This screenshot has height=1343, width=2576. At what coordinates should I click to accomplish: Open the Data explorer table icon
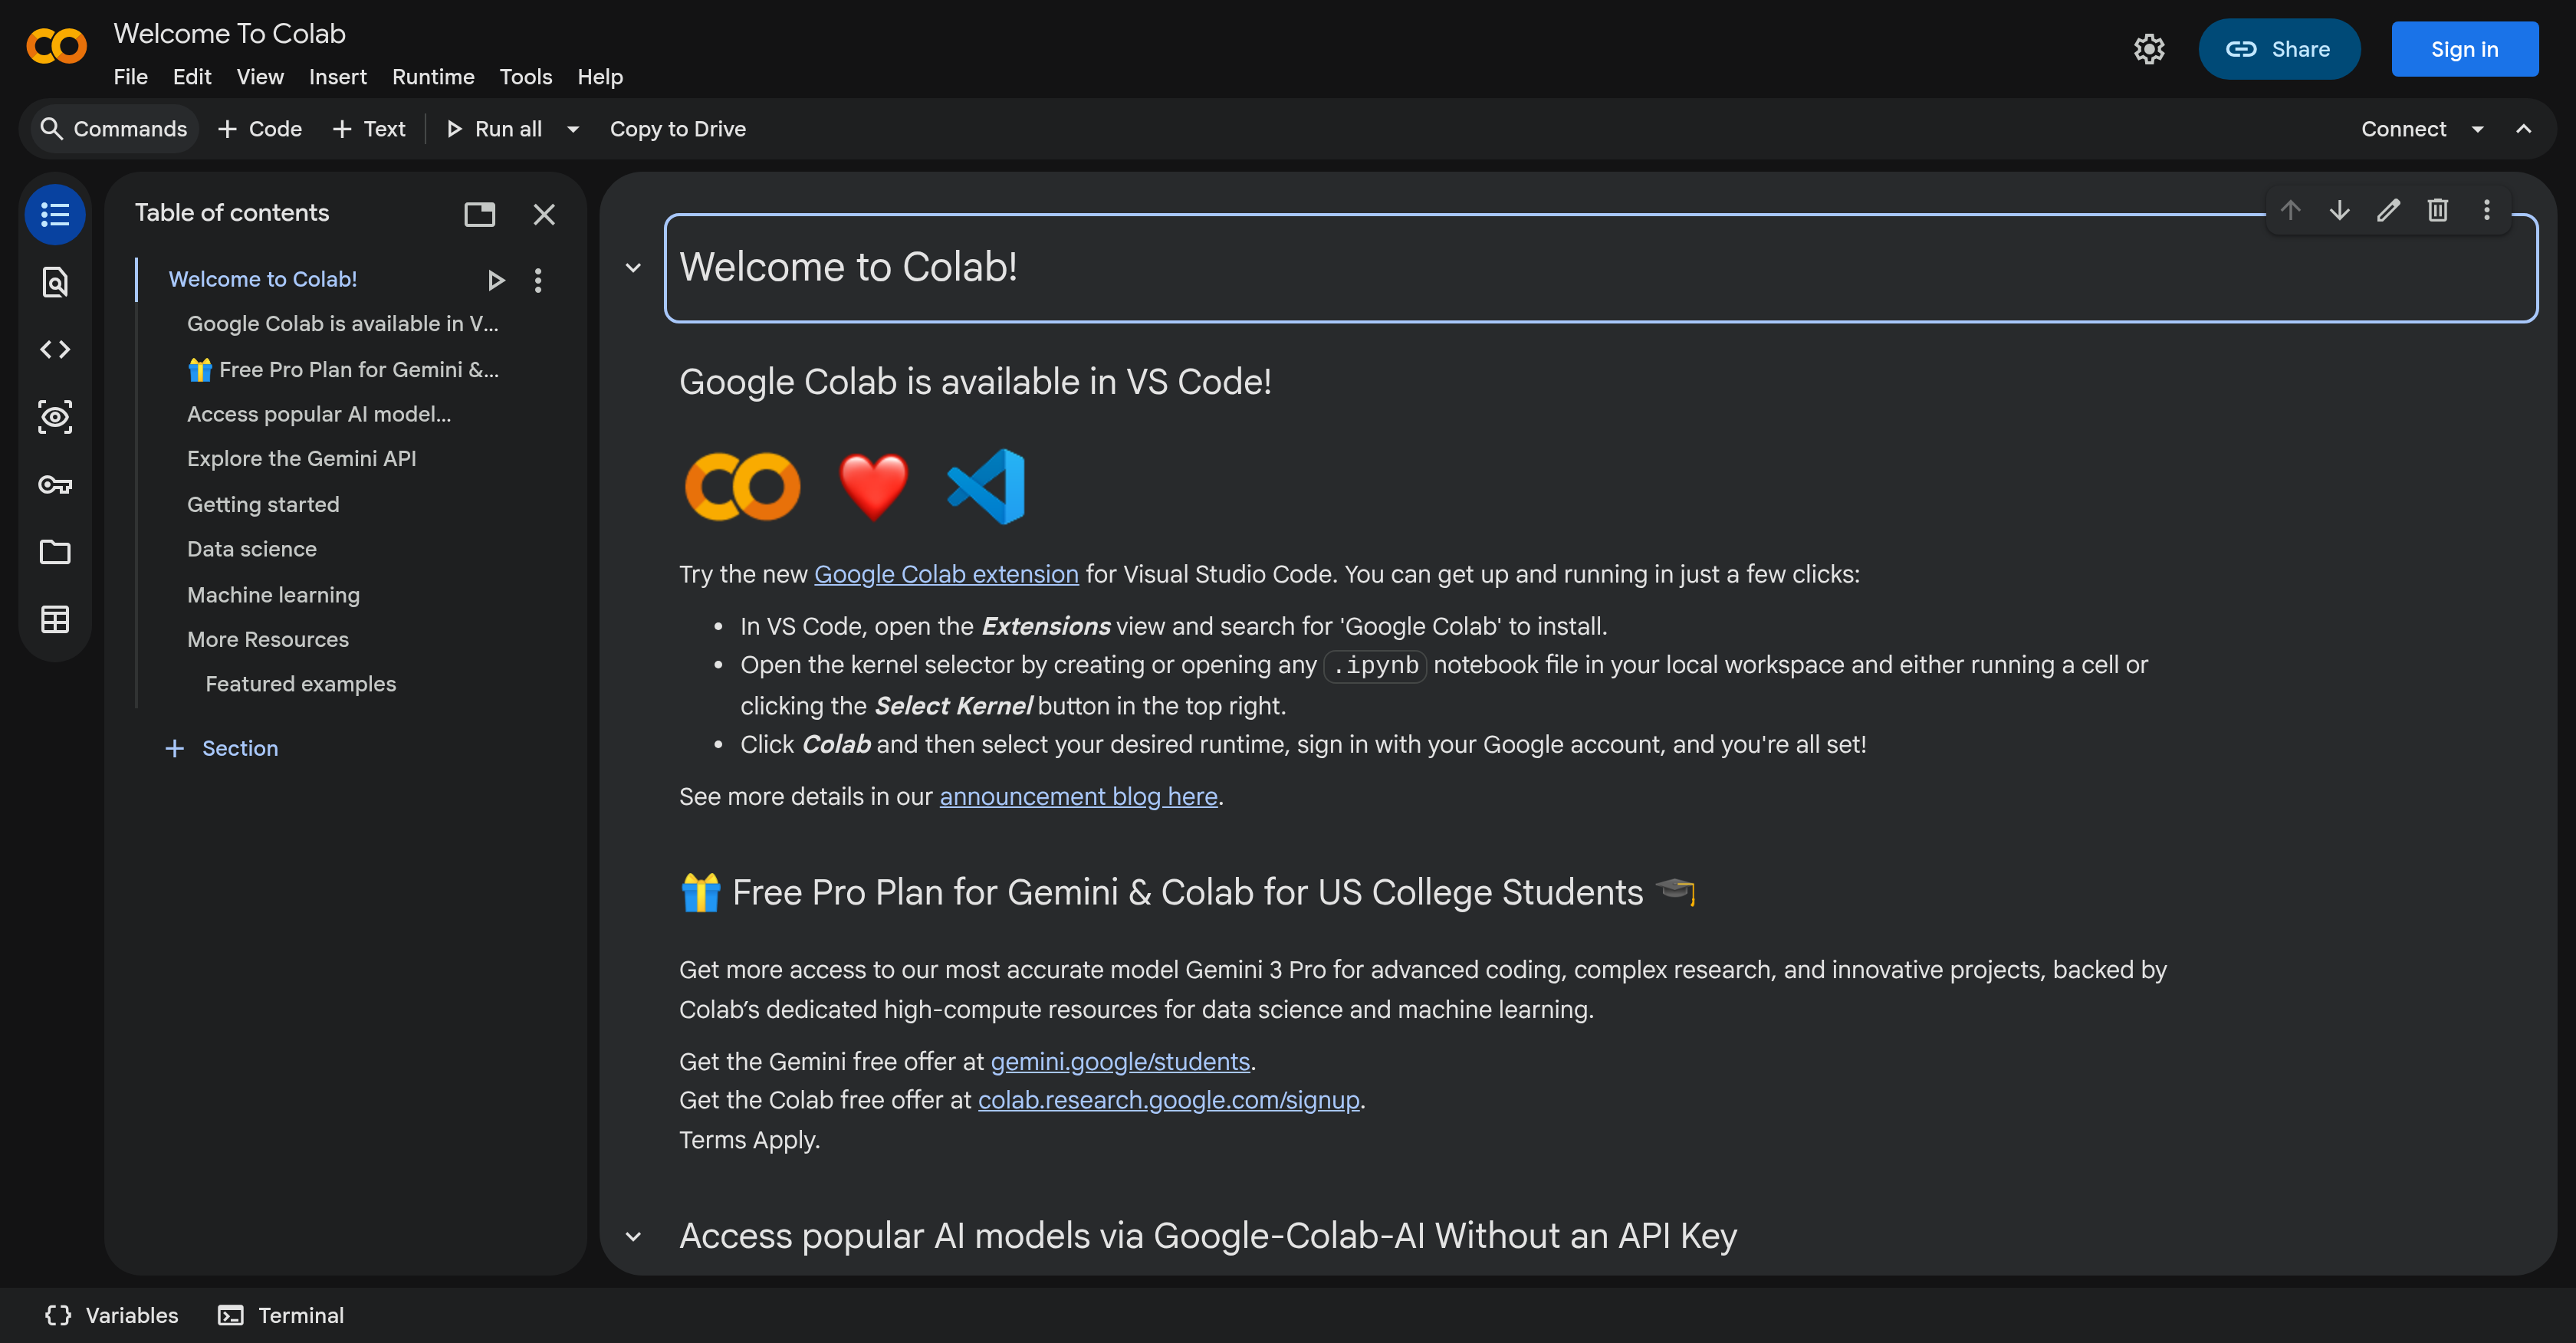(x=55, y=619)
